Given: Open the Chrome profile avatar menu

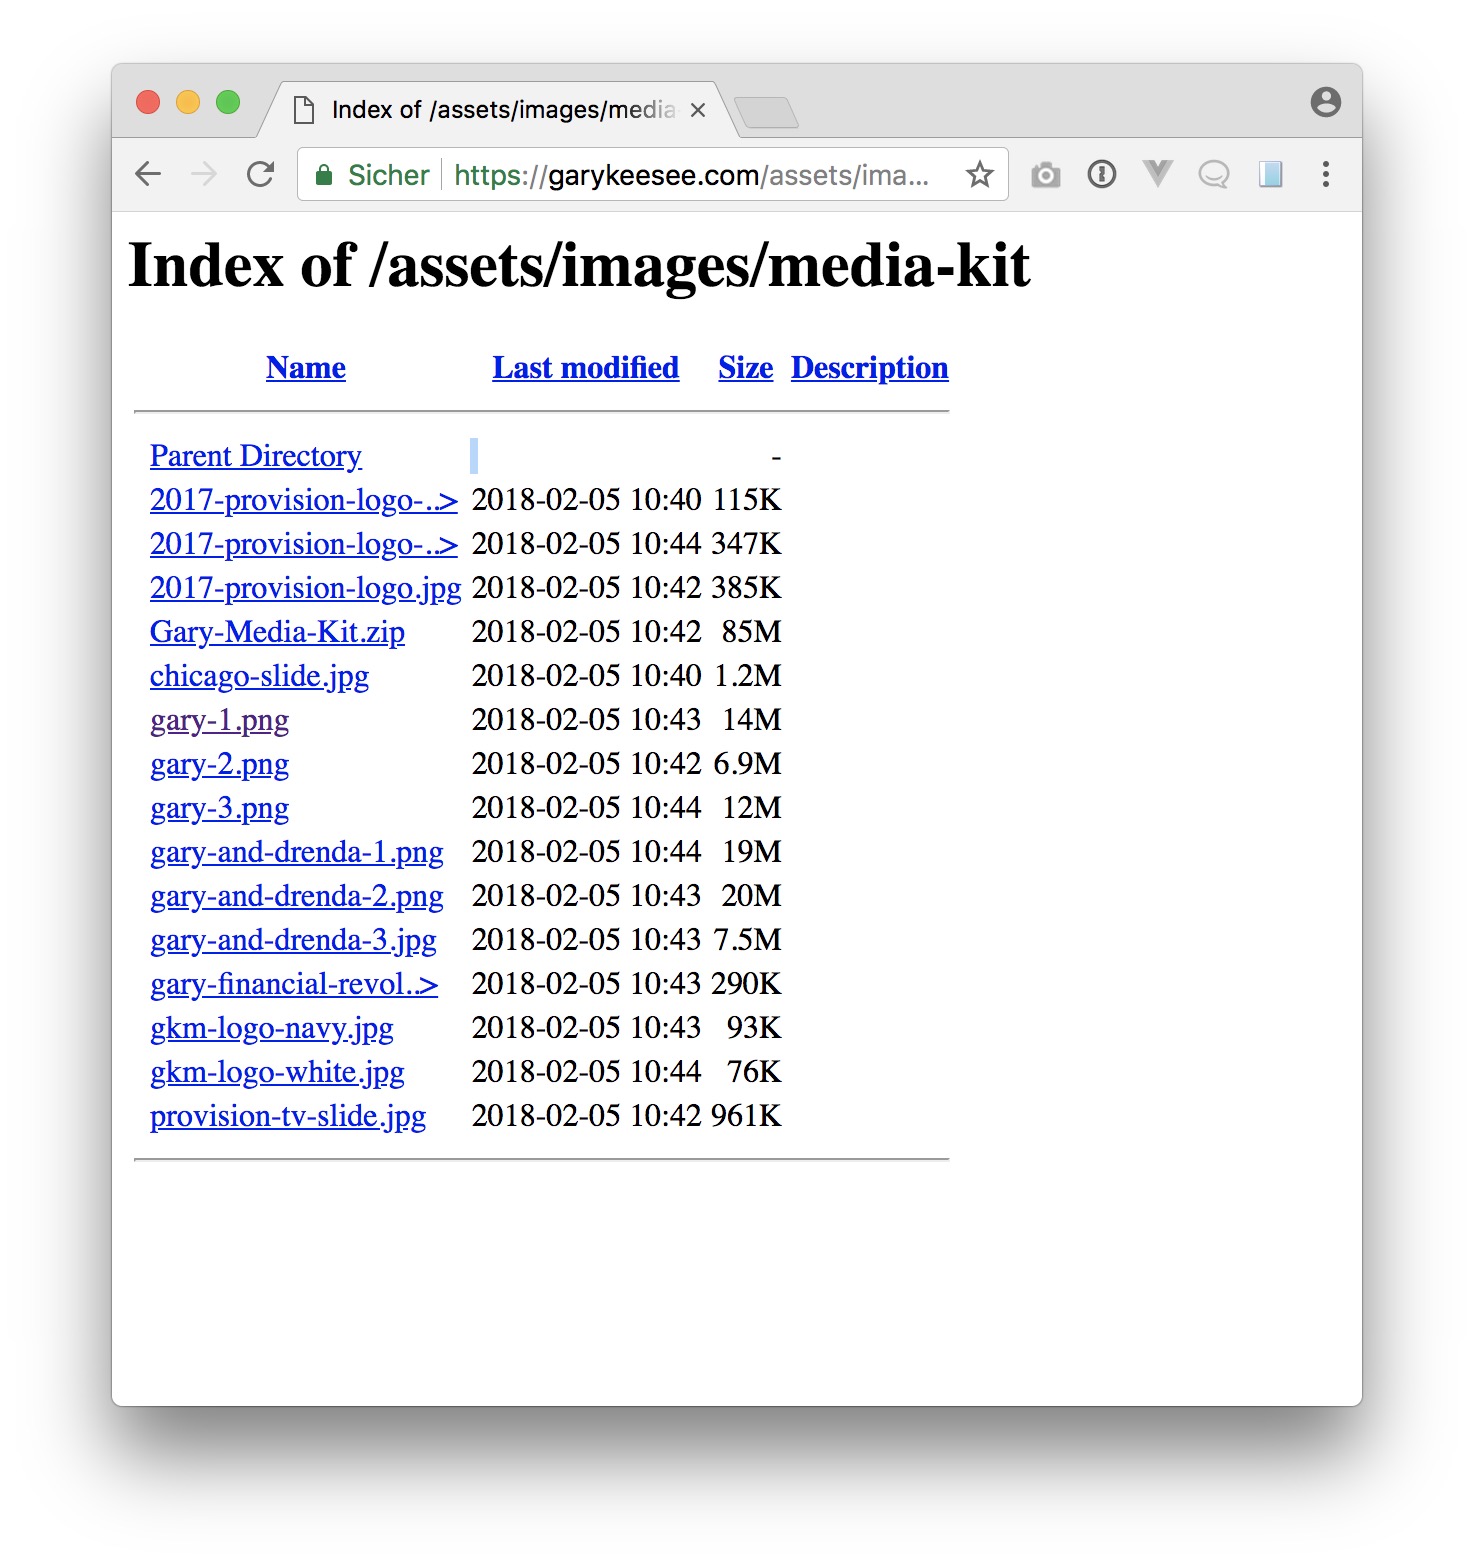Looking at the screenshot, I should point(1325,102).
